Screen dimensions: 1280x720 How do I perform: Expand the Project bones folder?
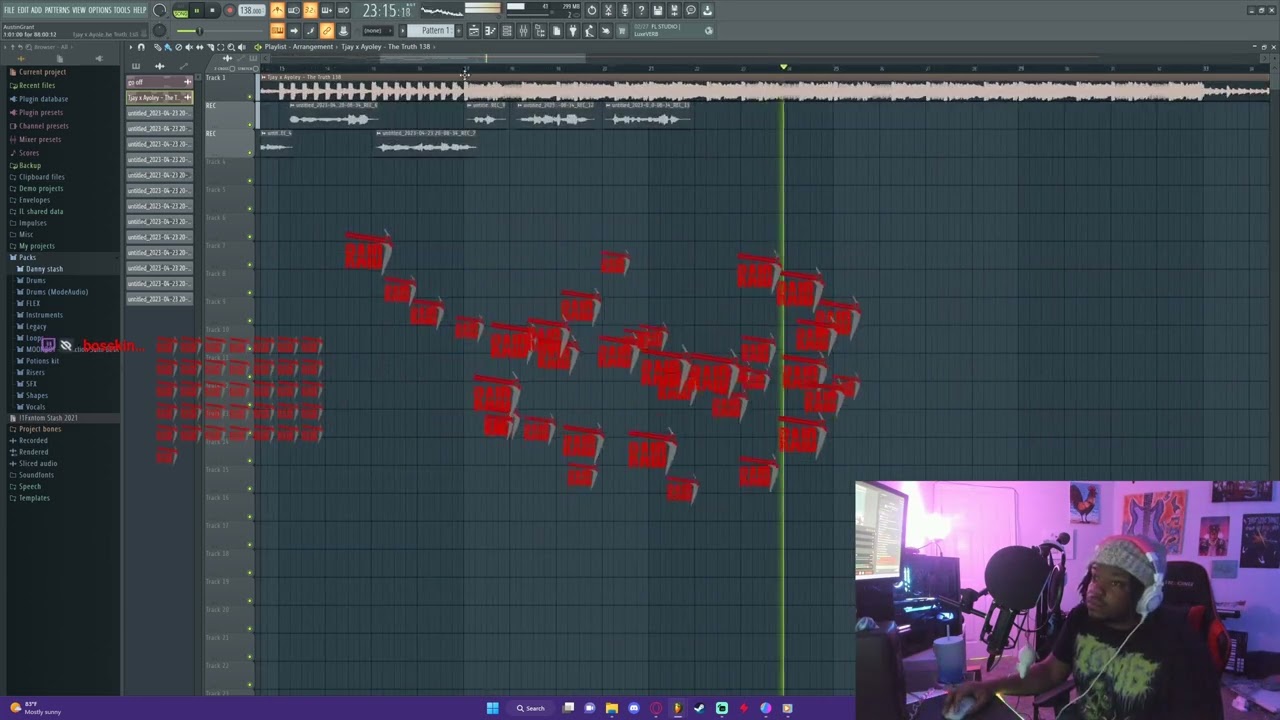click(39, 429)
